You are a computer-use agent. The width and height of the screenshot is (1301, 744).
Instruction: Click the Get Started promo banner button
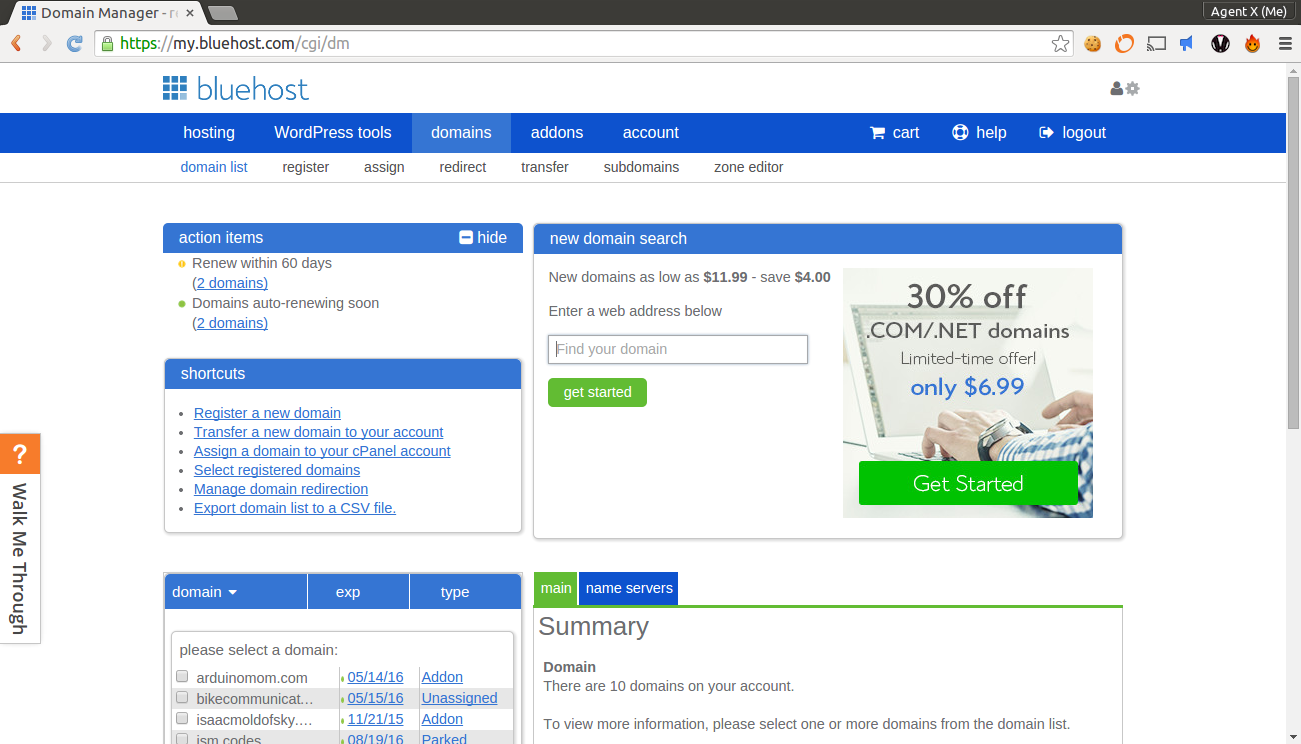pyautogui.click(x=968, y=483)
